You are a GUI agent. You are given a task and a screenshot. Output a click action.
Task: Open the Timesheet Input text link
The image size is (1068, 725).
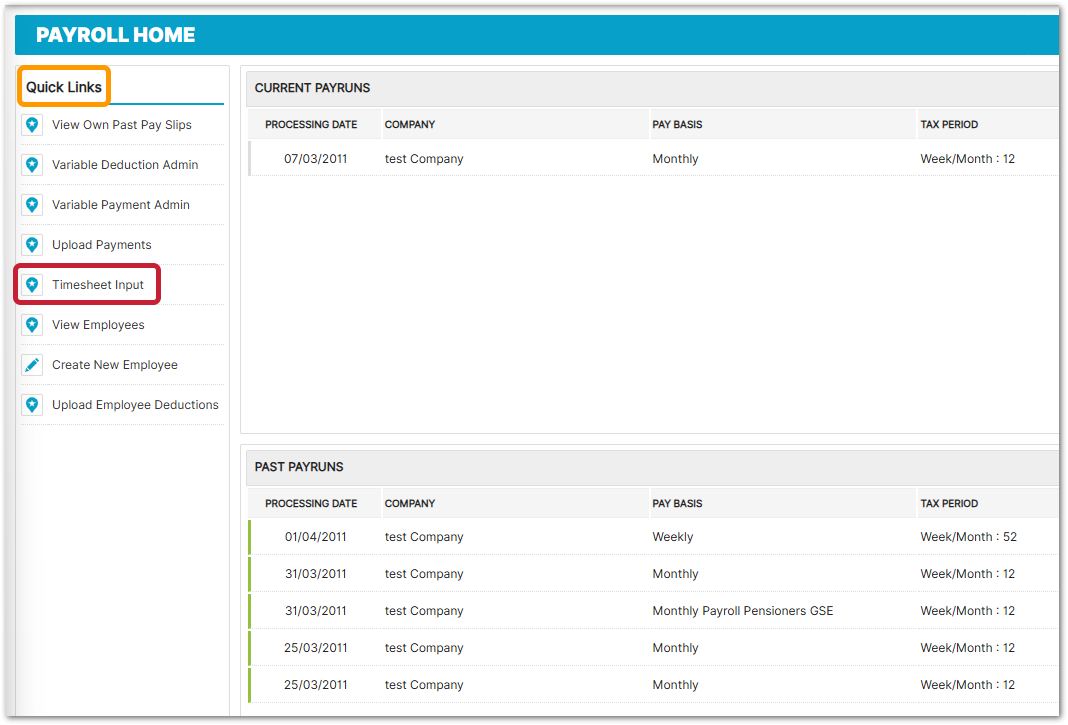98,285
